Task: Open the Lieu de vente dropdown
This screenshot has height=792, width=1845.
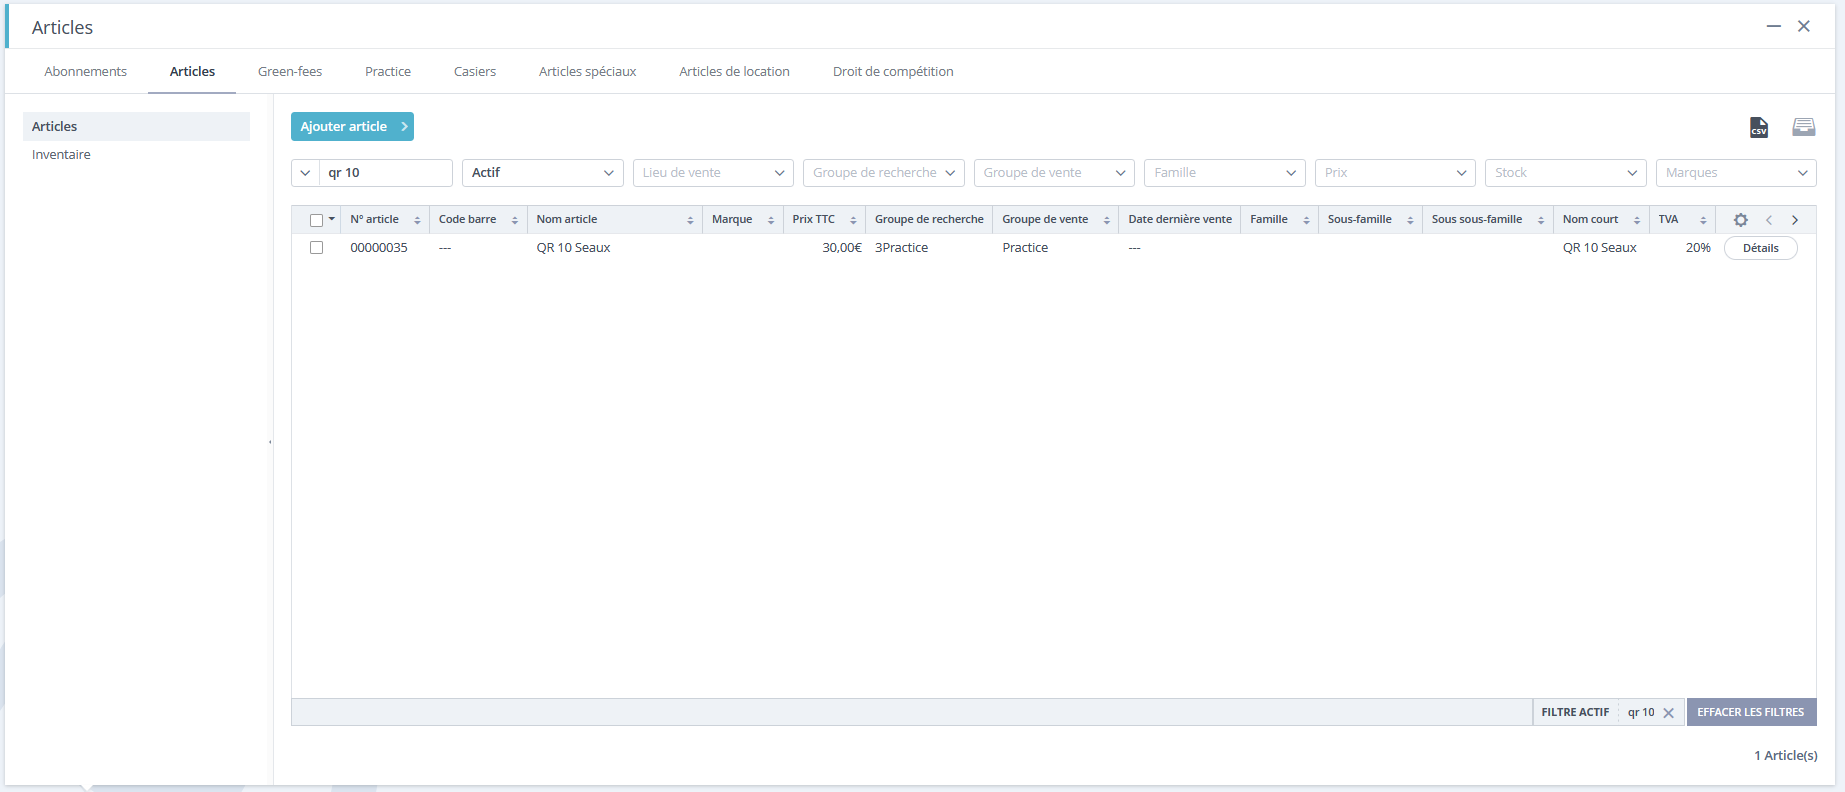Action: click(x=713, y=173)
